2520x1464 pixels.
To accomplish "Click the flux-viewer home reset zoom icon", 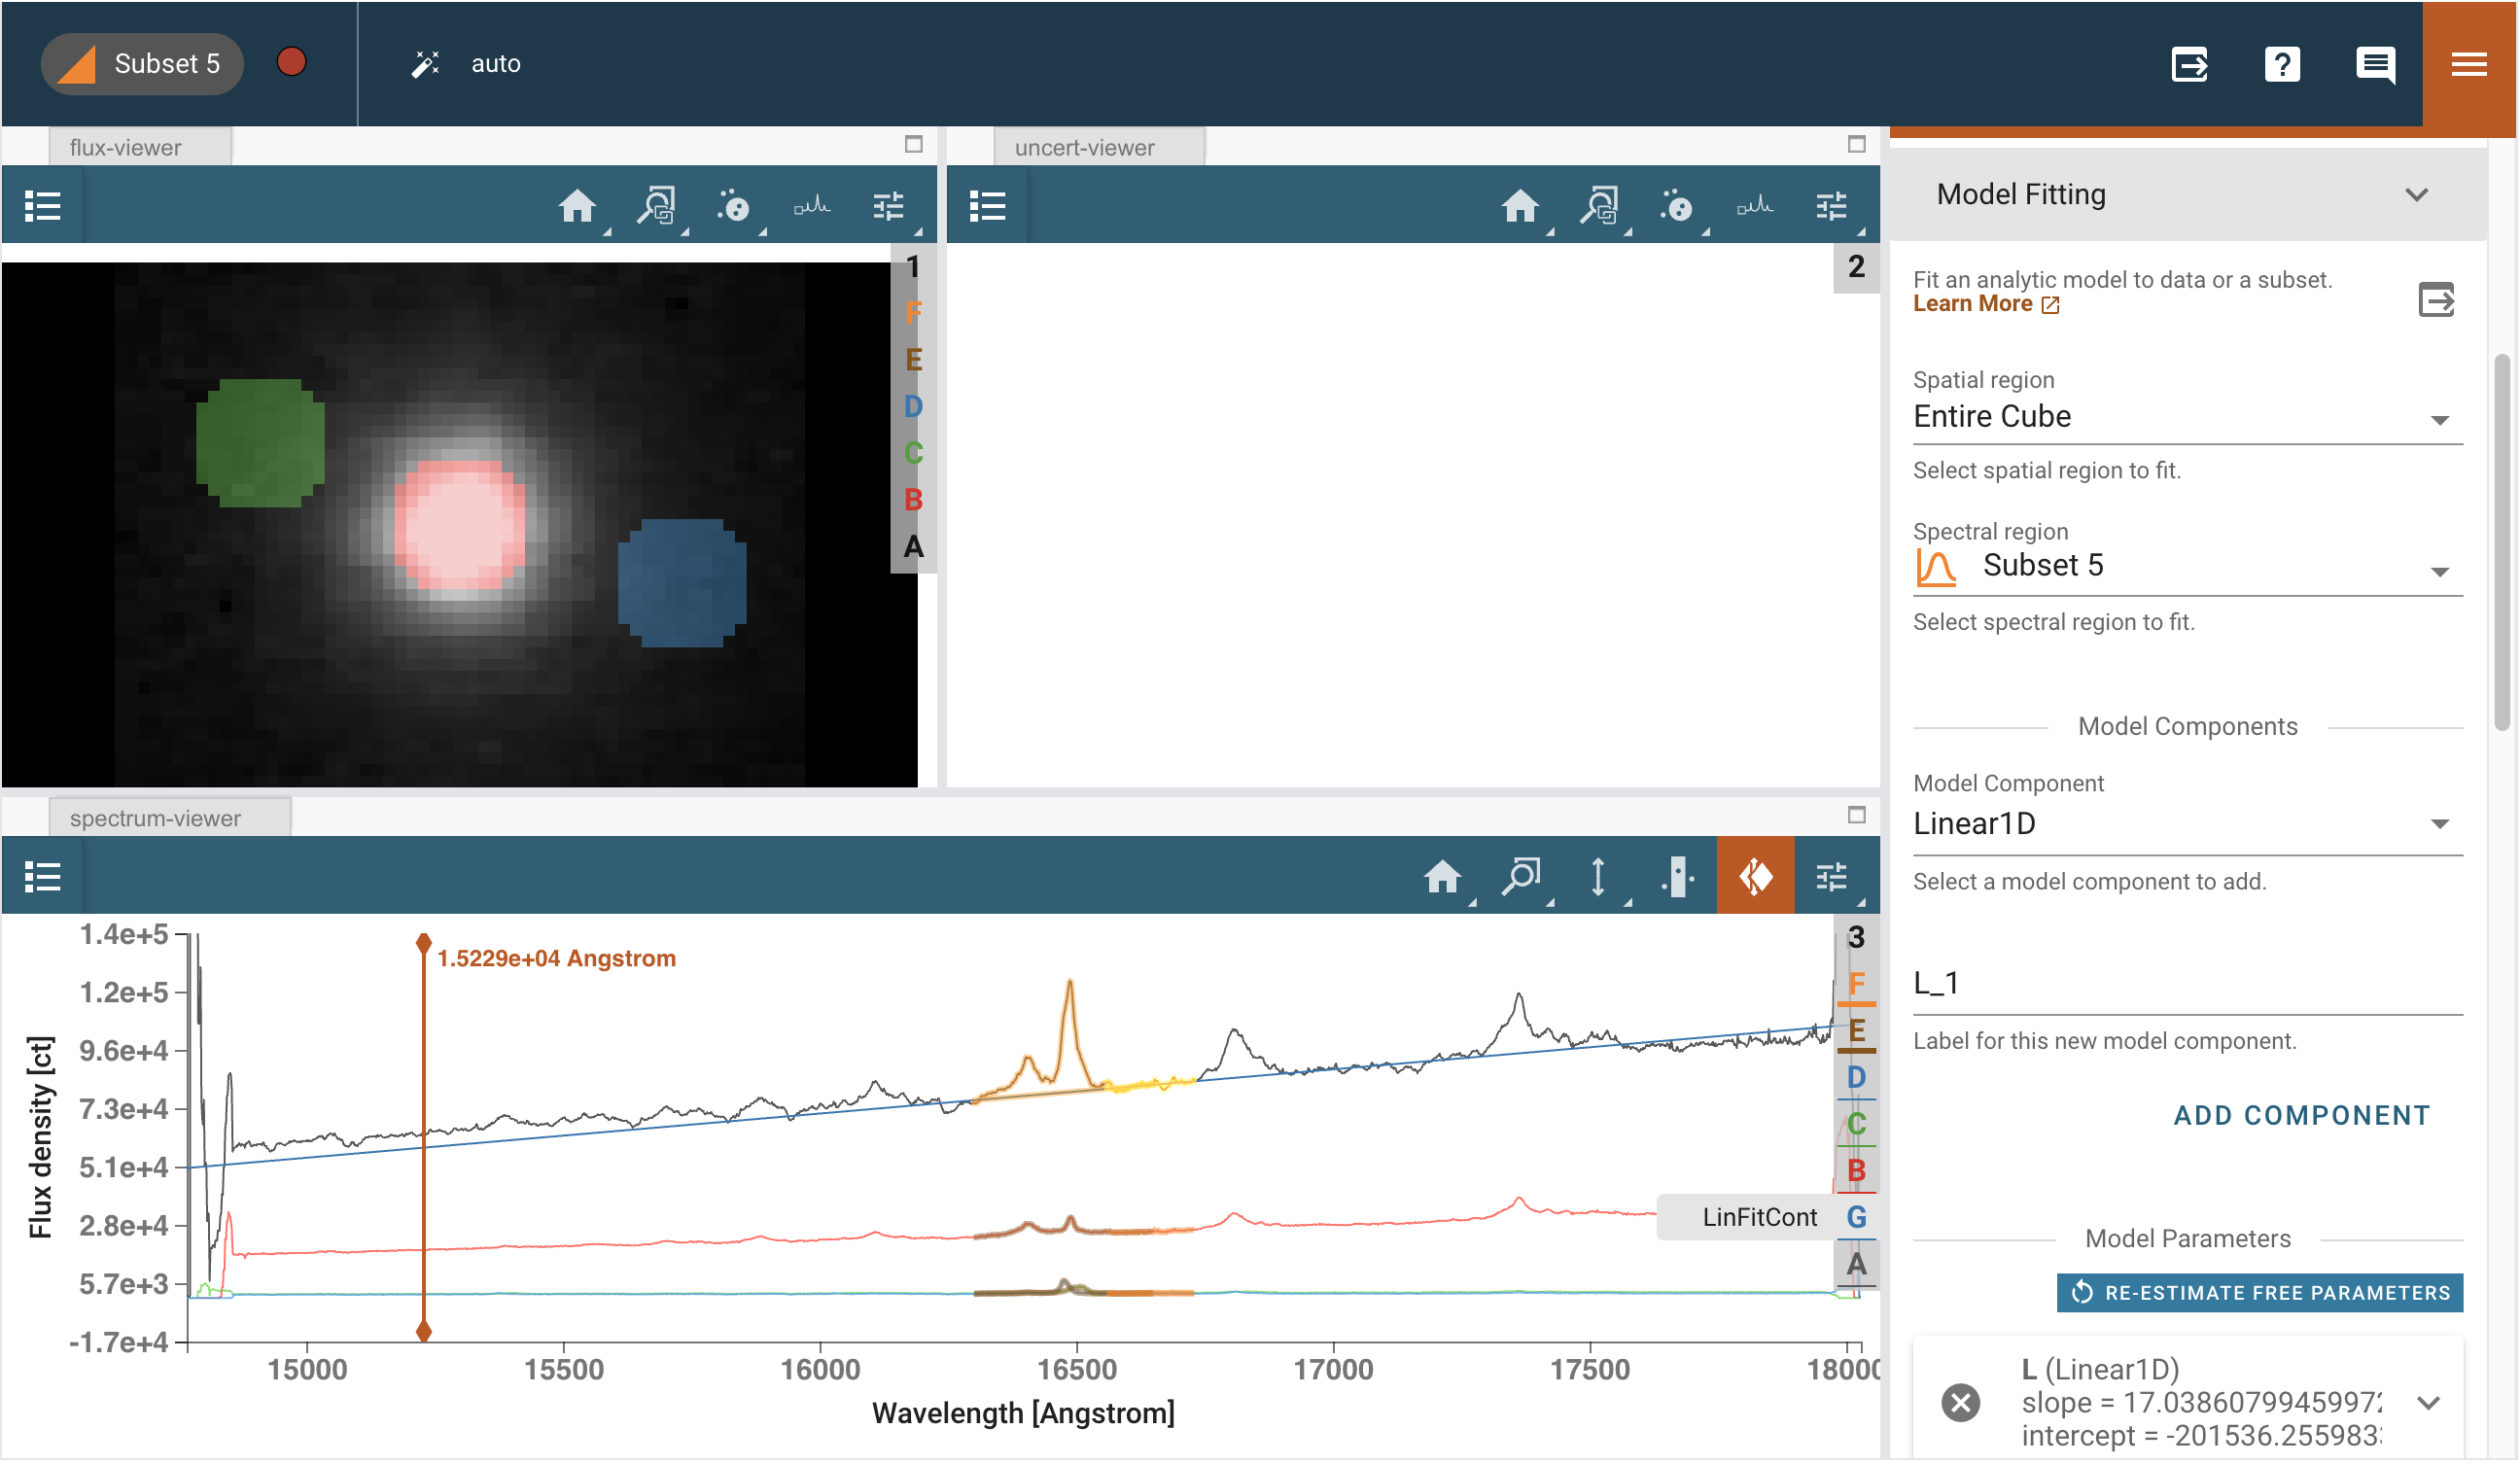I will tap(577, 207).
